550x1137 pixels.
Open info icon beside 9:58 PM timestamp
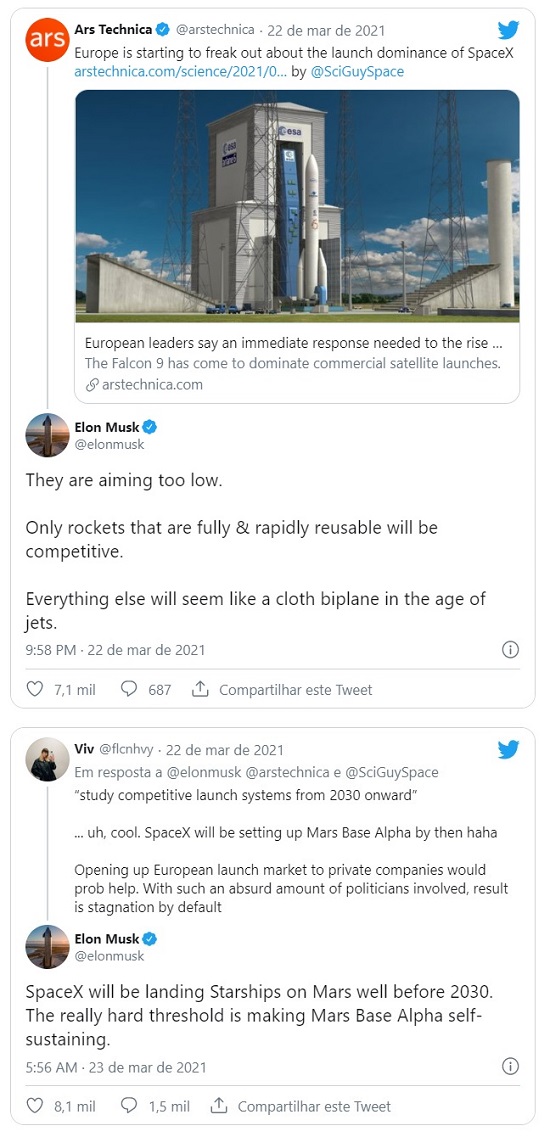tap(510, 650)
